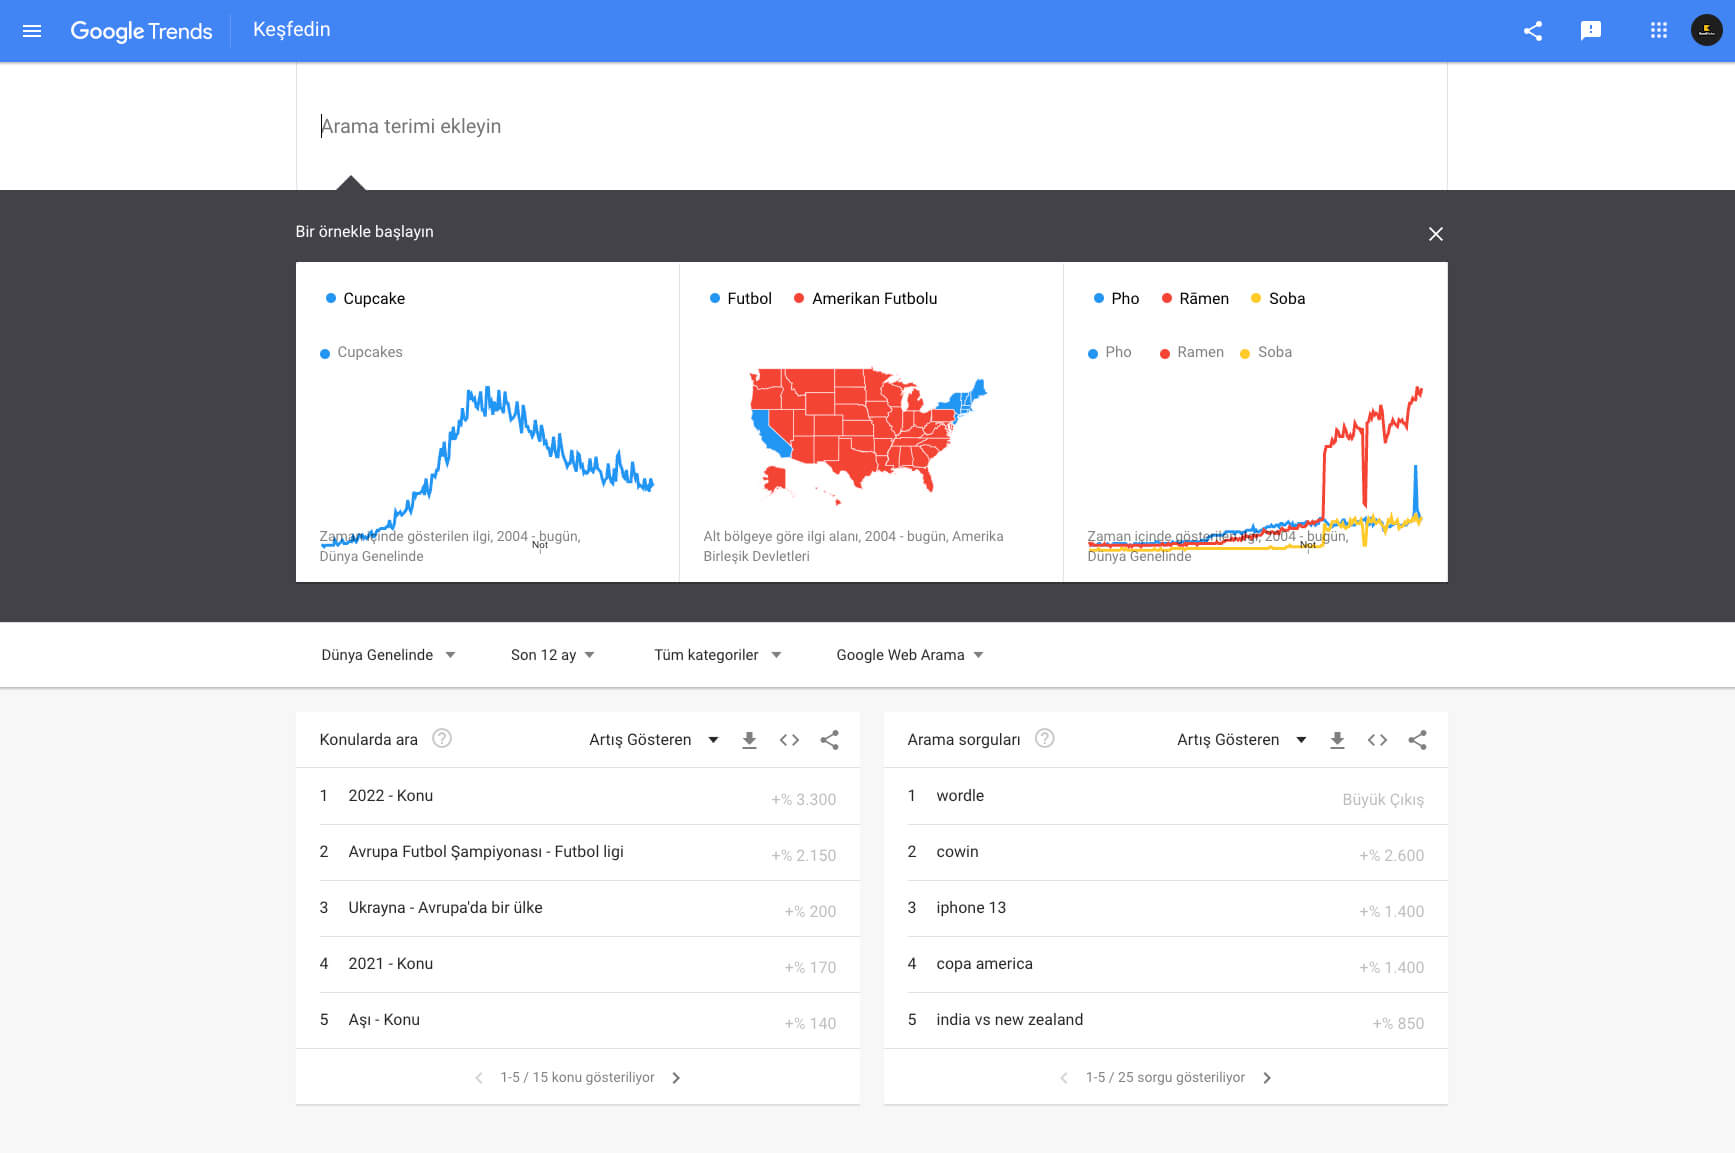Screen dimensions: 1735x1153
Task: Open the '2021 - Konu' topic row
Action: coord(578,965)
